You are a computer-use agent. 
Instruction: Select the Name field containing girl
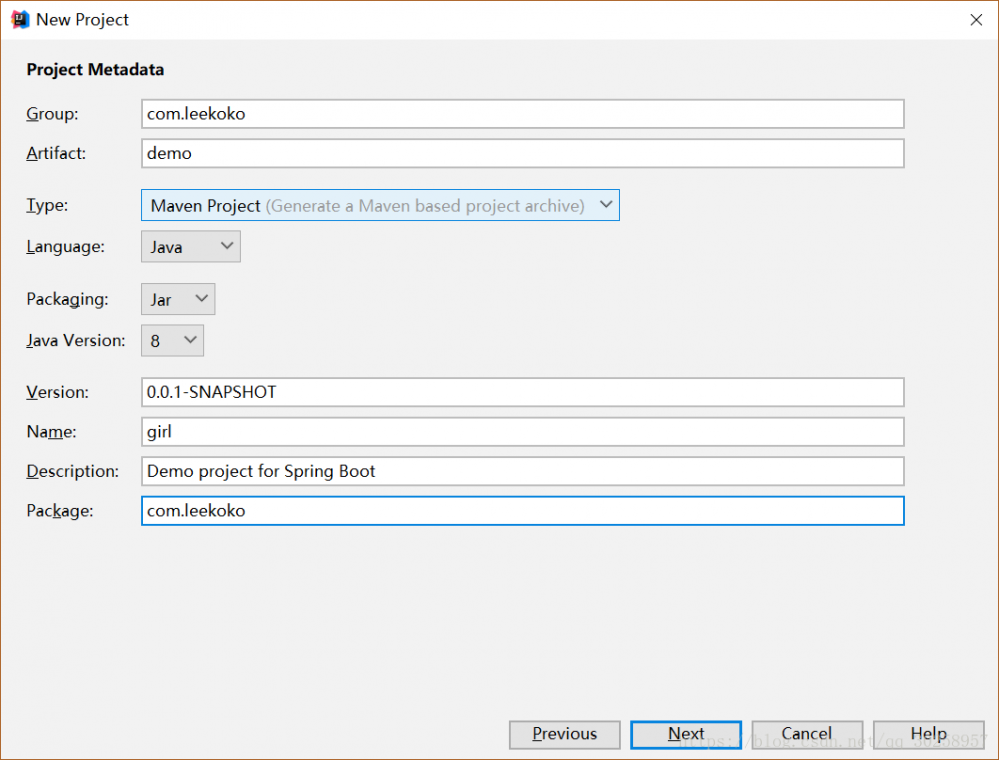point(522,432)
